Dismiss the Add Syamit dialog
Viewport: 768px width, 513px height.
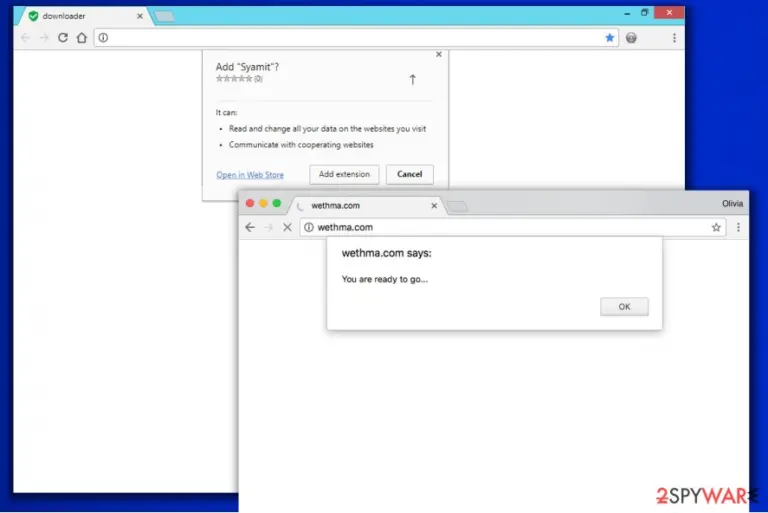439,54
